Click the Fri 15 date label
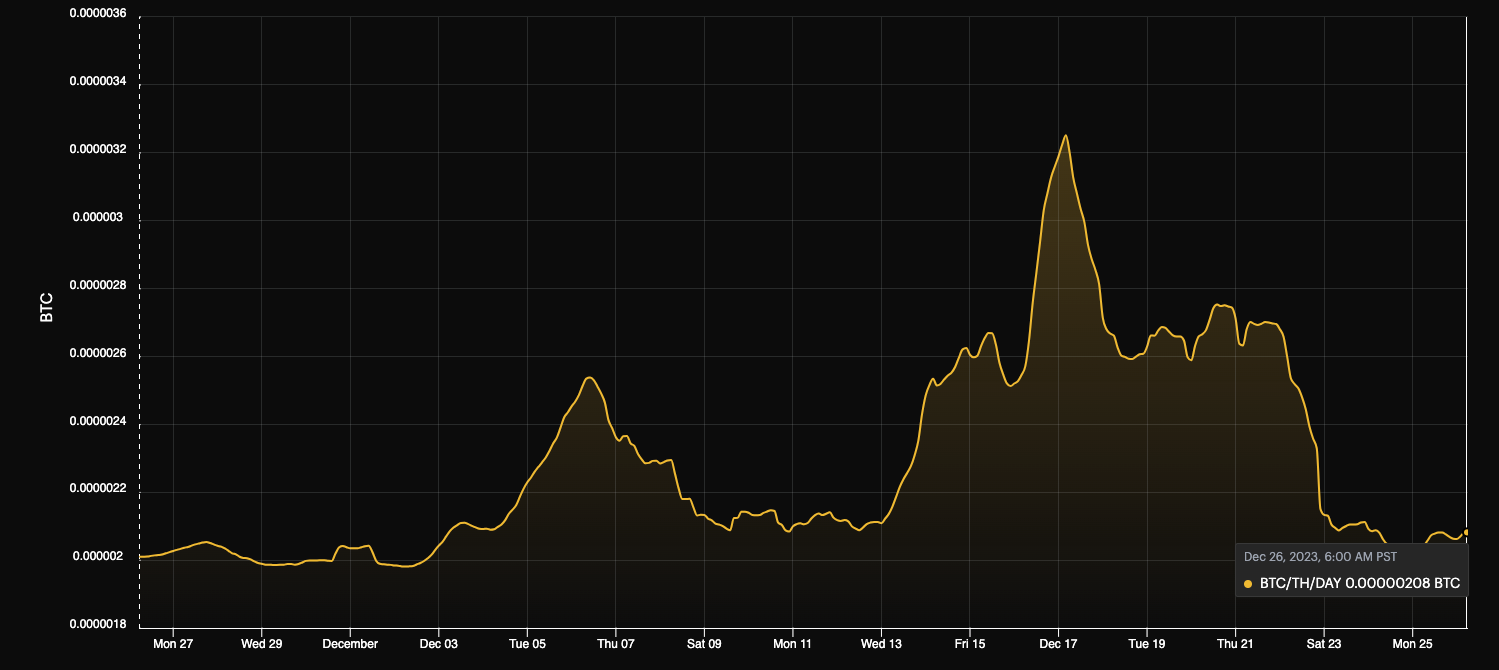Screen dimensions: 1499x670 click(970, 644)
